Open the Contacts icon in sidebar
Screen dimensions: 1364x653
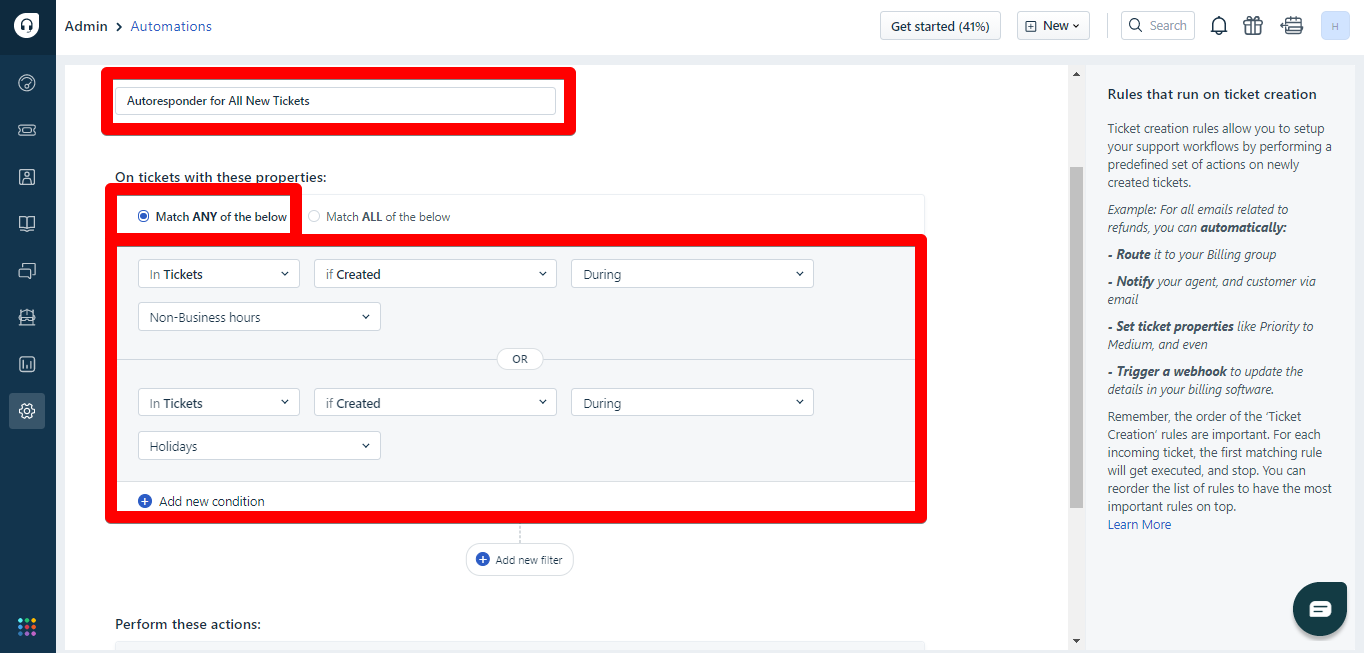pos(27,177)
